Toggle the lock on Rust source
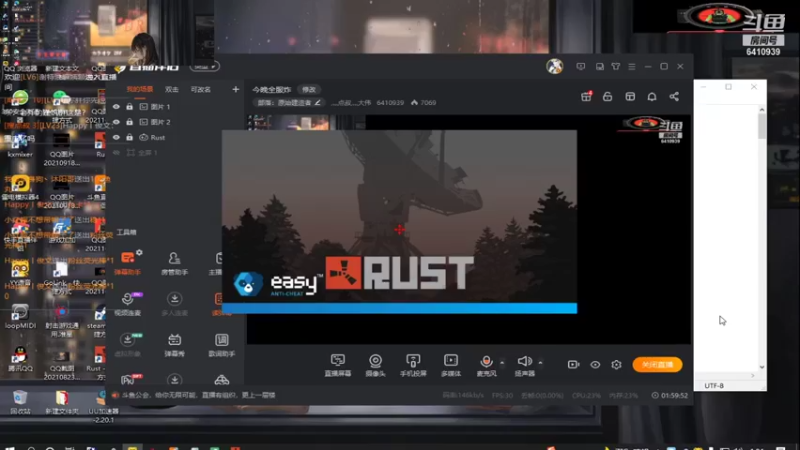Screen dimensions: 800x450 (x=130, y=137)
